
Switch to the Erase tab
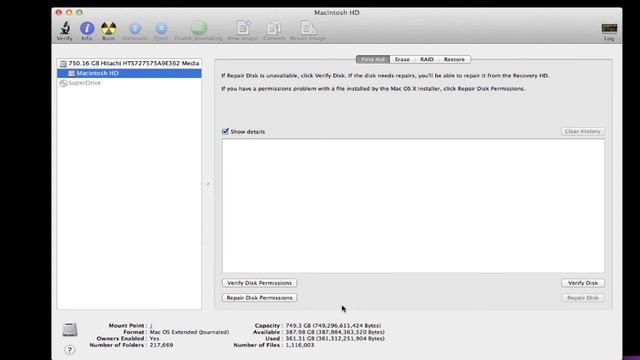point(402,60)
